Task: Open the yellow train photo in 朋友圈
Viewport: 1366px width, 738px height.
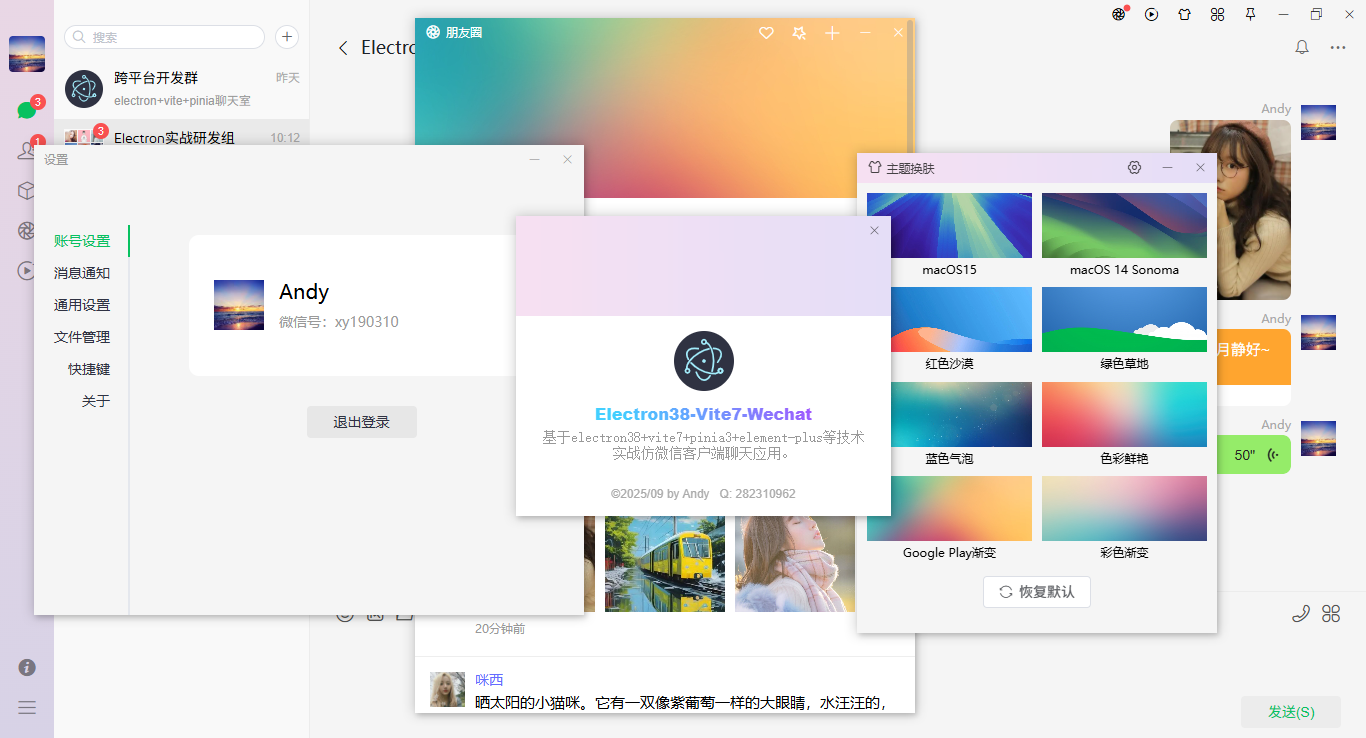Action: 665,564
